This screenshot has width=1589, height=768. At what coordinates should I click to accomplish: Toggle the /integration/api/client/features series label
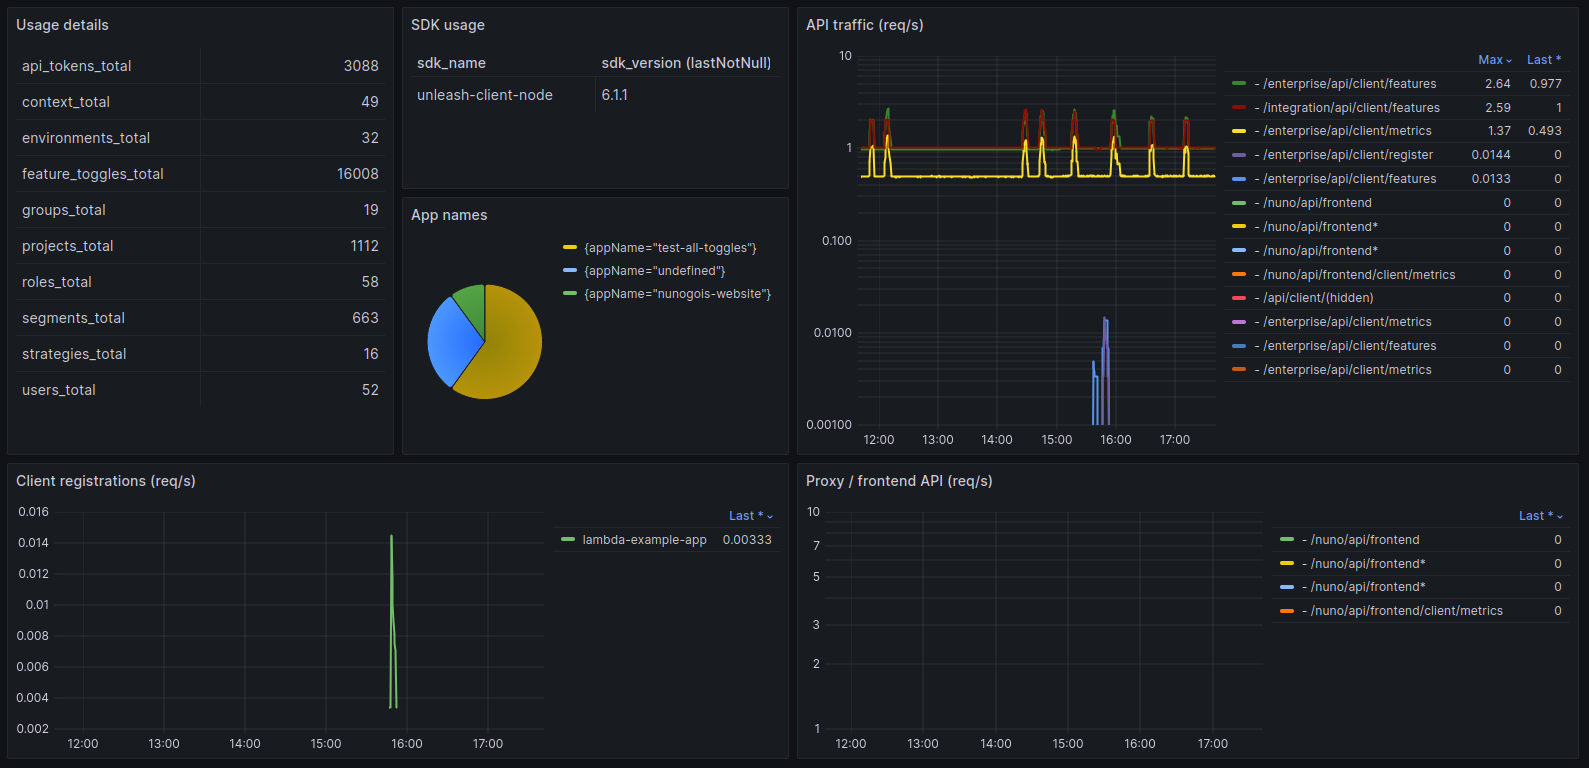1351,108
